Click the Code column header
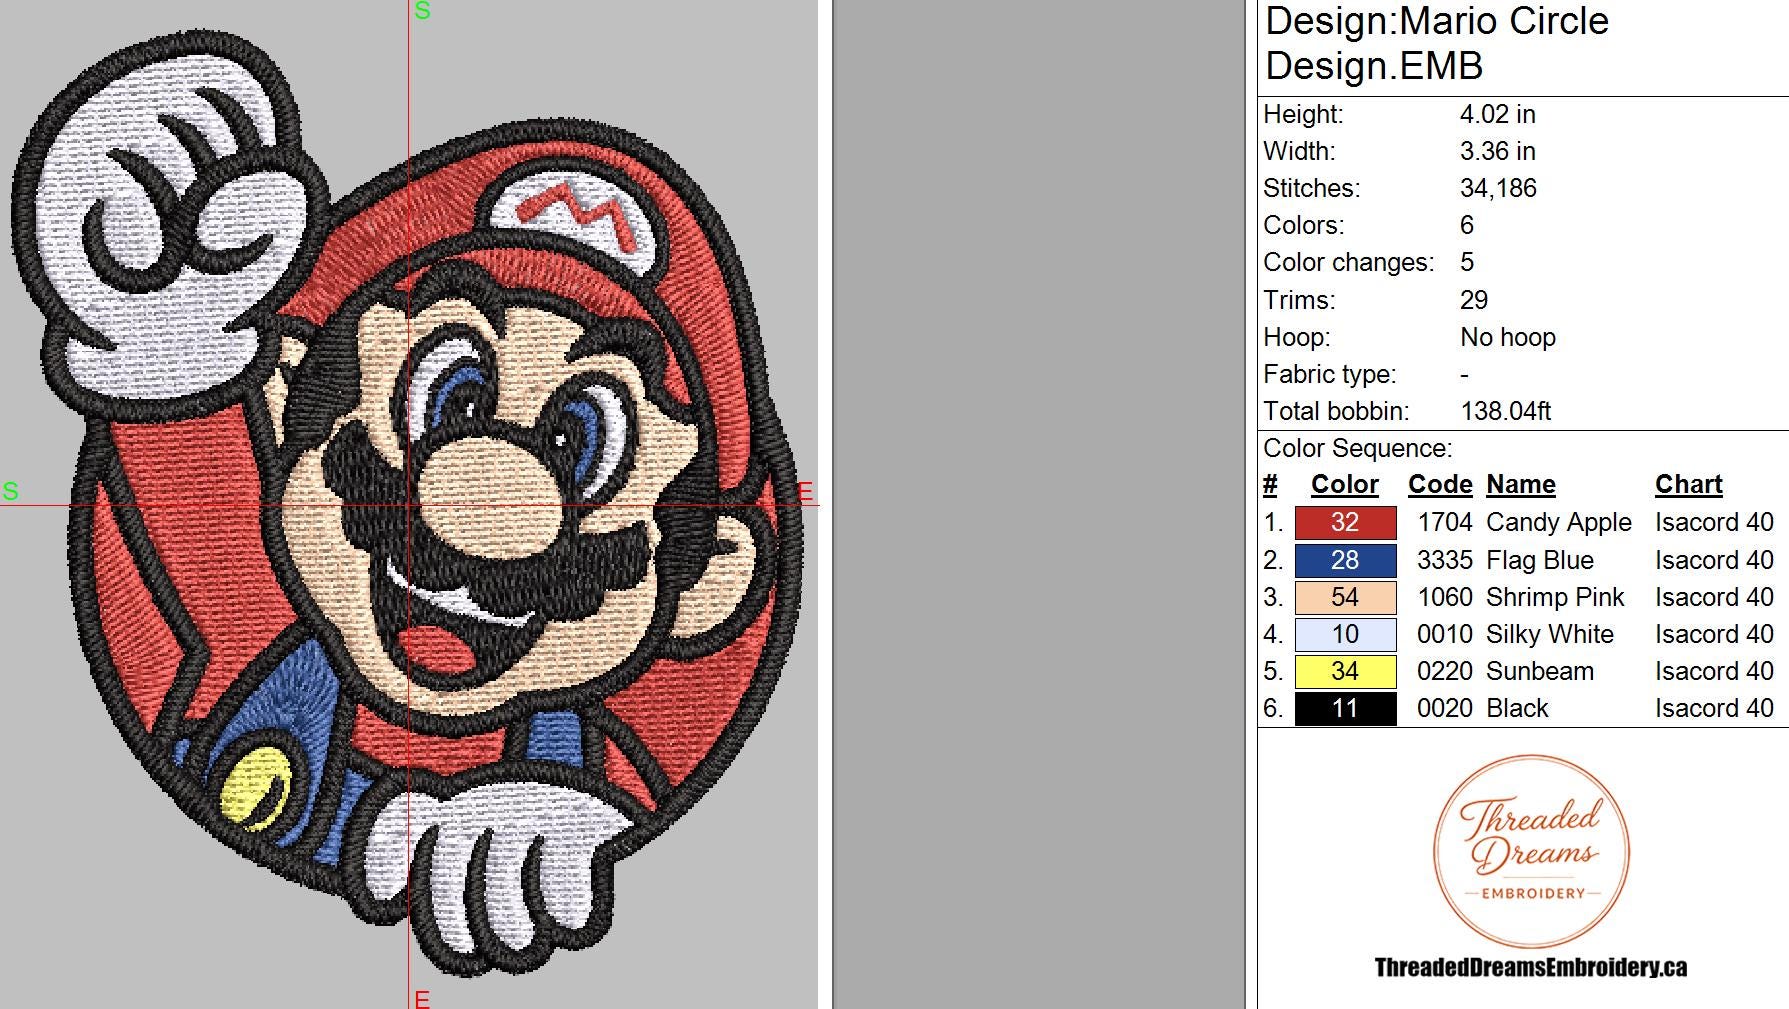 click(1440, 484)
